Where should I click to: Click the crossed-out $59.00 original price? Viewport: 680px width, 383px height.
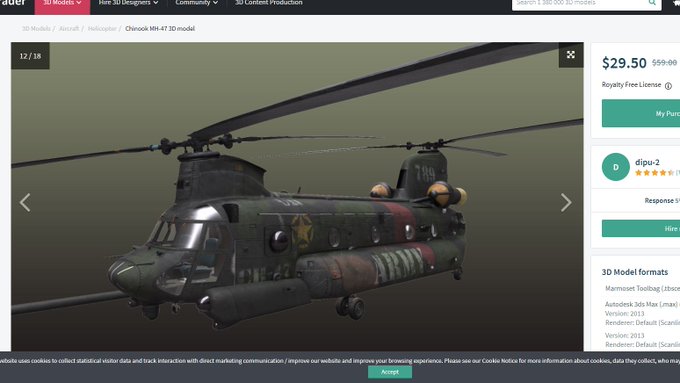click(664, 63)
